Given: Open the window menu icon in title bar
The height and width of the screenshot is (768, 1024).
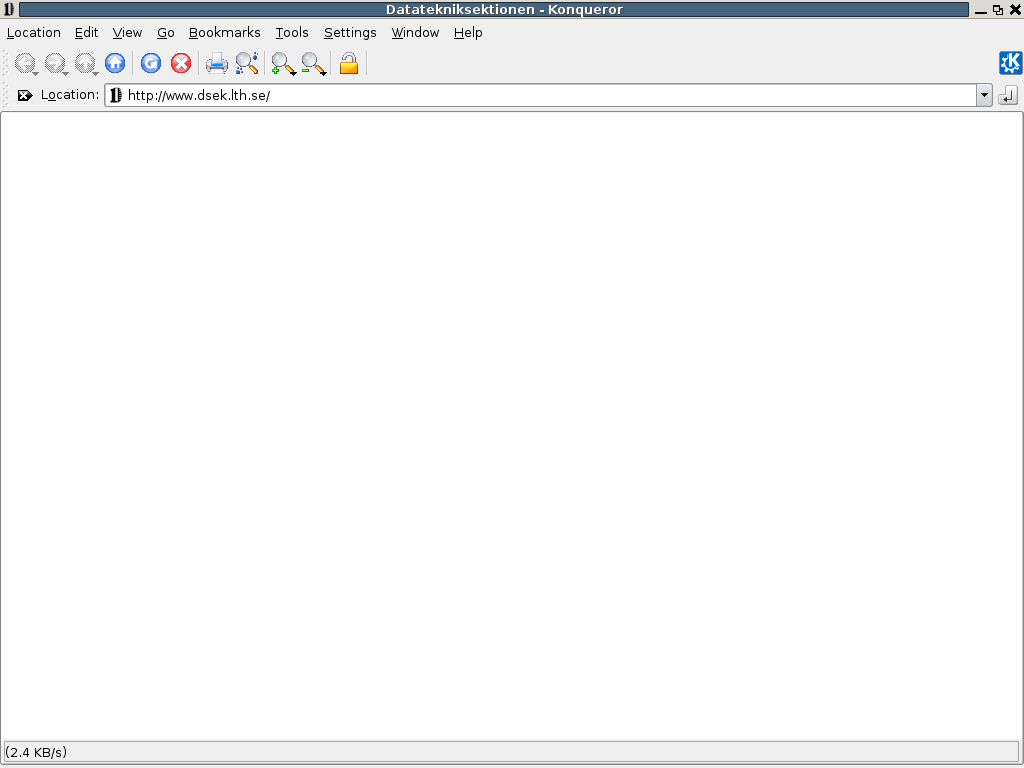Looking at the screenshot, I should pyautogui.click(x=8, y=9).
